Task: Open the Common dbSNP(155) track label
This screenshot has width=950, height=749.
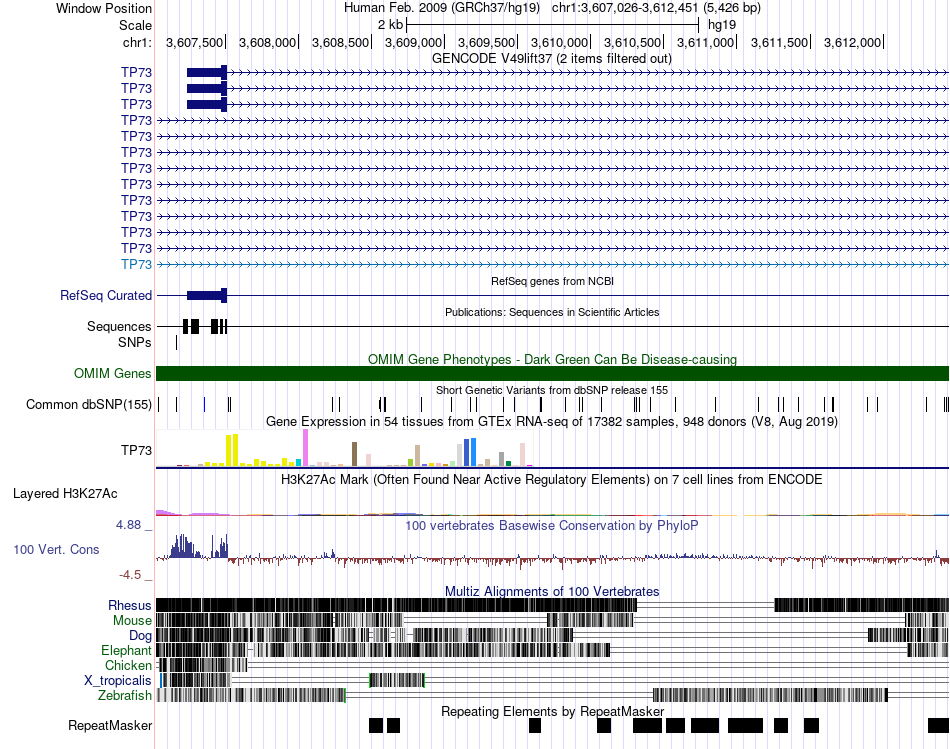Action: pyautogui.click(x=88, y=404)
